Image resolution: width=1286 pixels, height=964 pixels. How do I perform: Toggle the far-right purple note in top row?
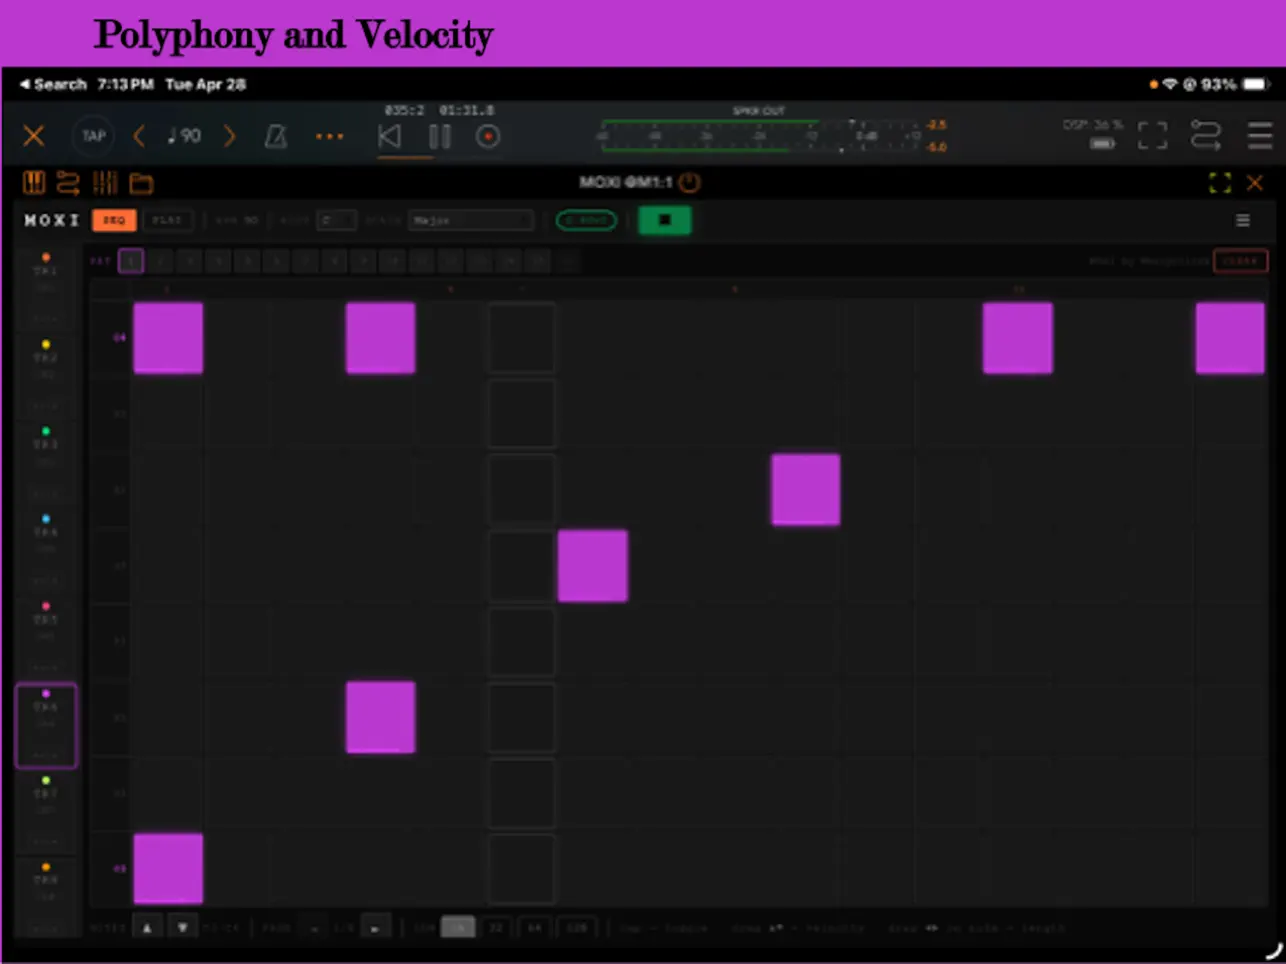point(1230,338)
